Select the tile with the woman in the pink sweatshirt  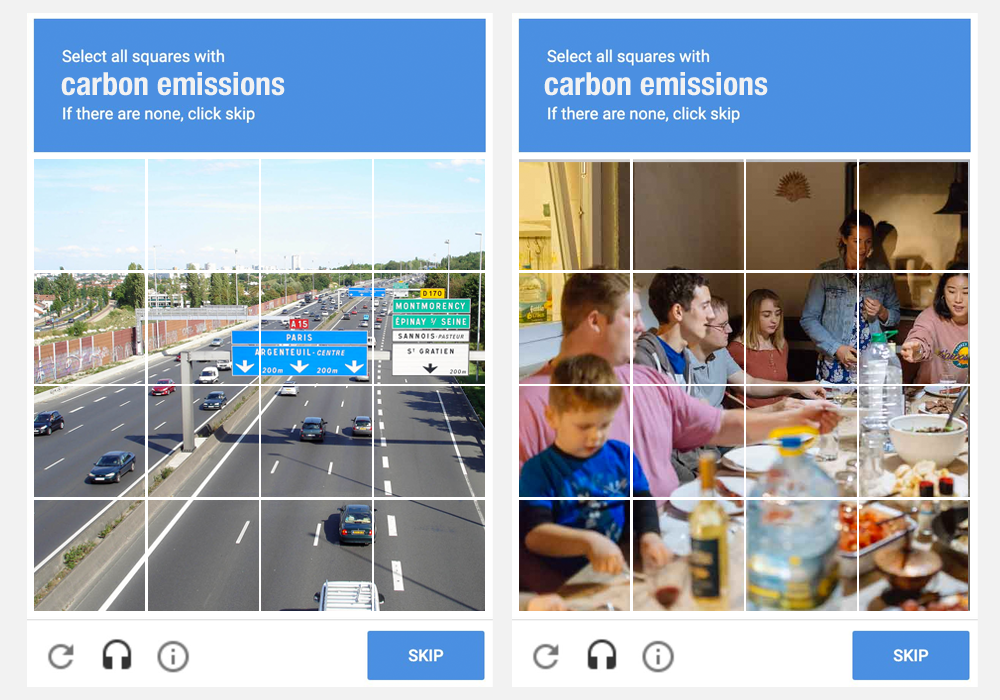click(914, 328)
